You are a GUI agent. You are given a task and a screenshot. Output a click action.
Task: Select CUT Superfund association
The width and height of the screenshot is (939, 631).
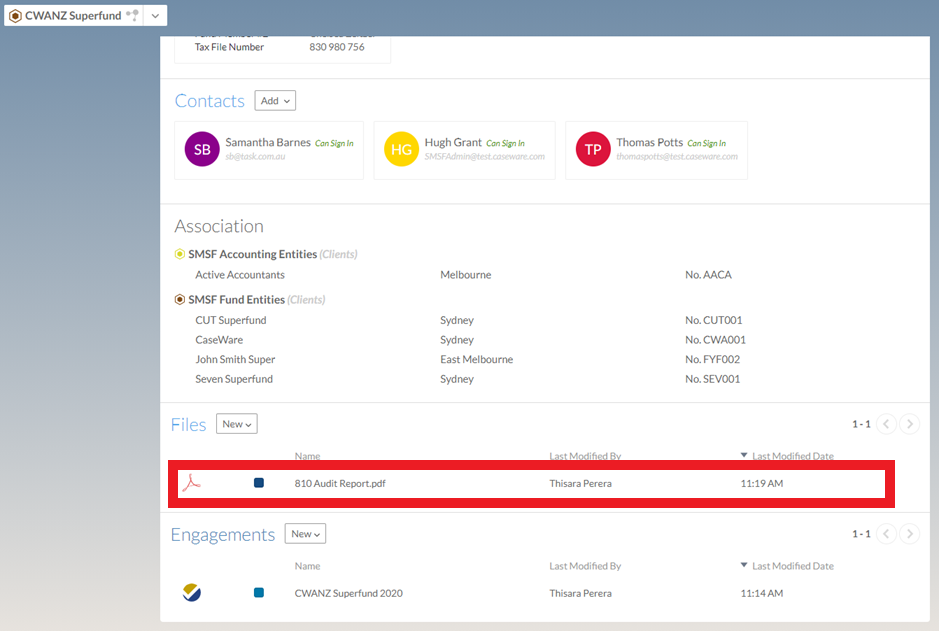click(x=231, y=320)
